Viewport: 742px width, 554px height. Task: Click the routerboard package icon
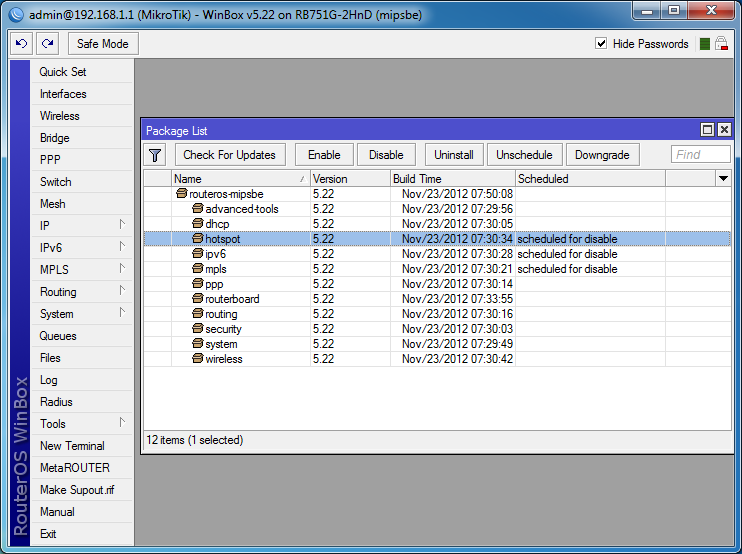point(197,299)
